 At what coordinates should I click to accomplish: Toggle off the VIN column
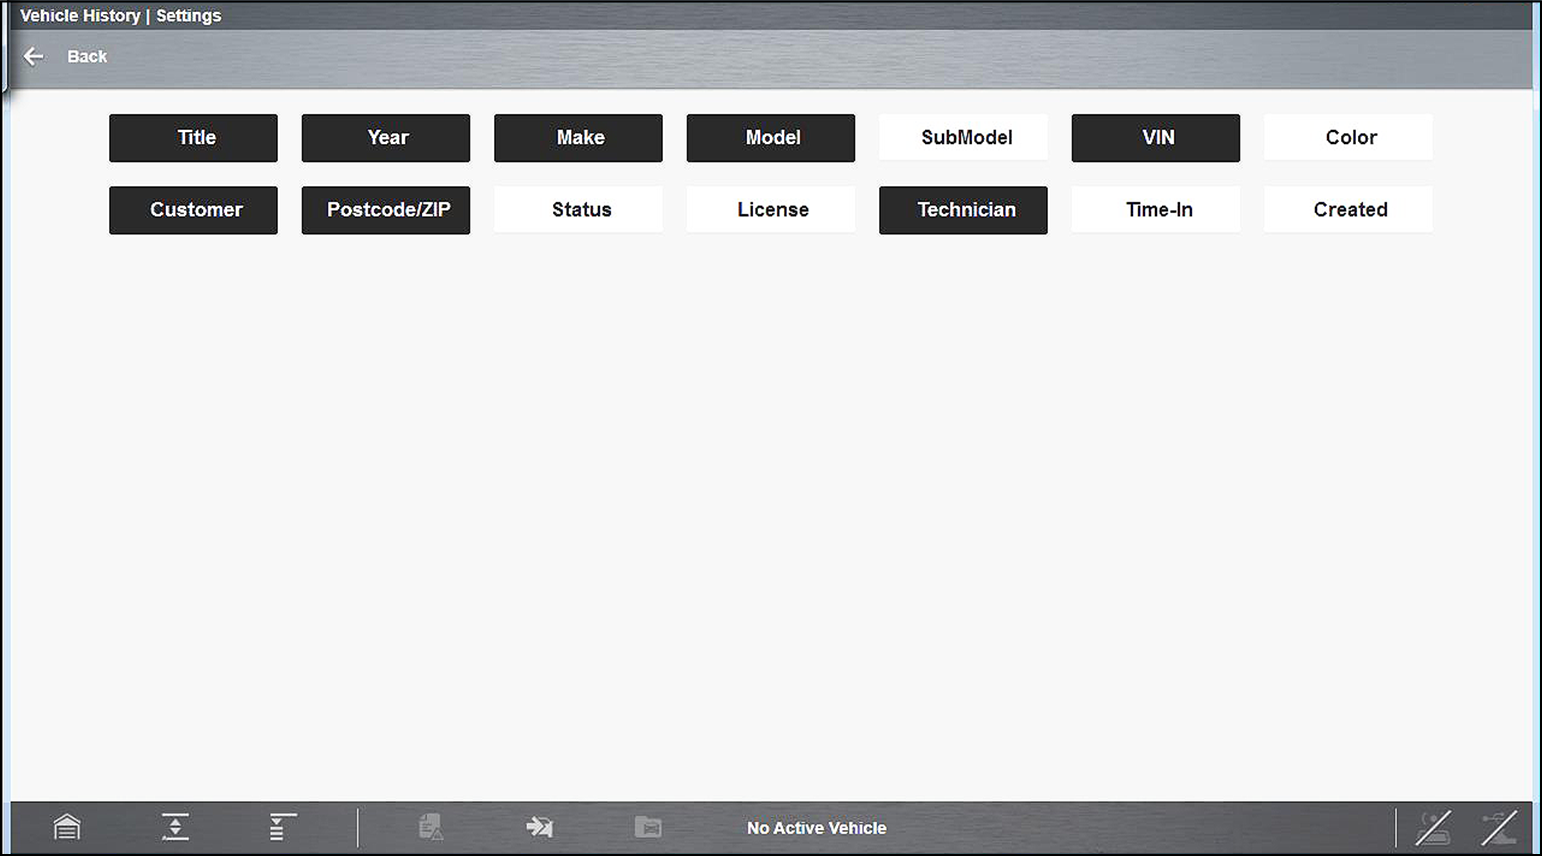pos(1155,138)
